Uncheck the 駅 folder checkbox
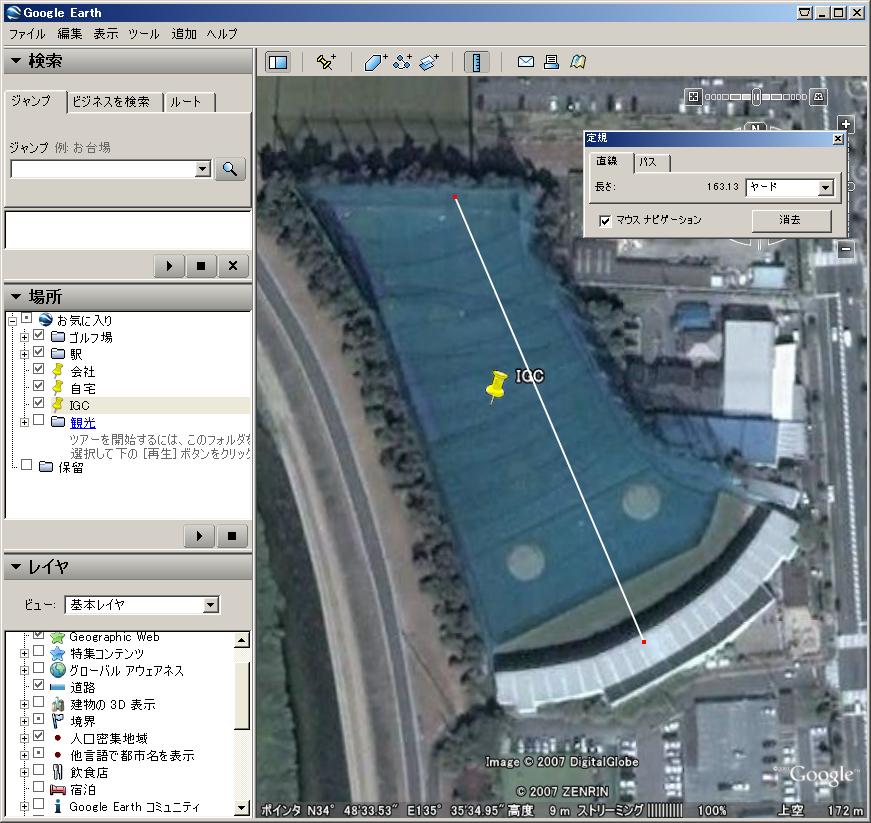The height and width of the screenshot is (823, 871). (38, 352)
